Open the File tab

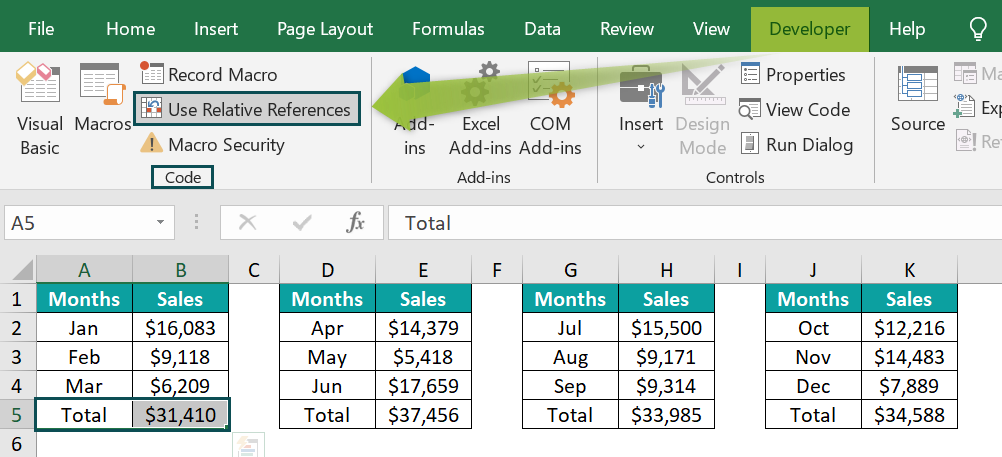42,29
